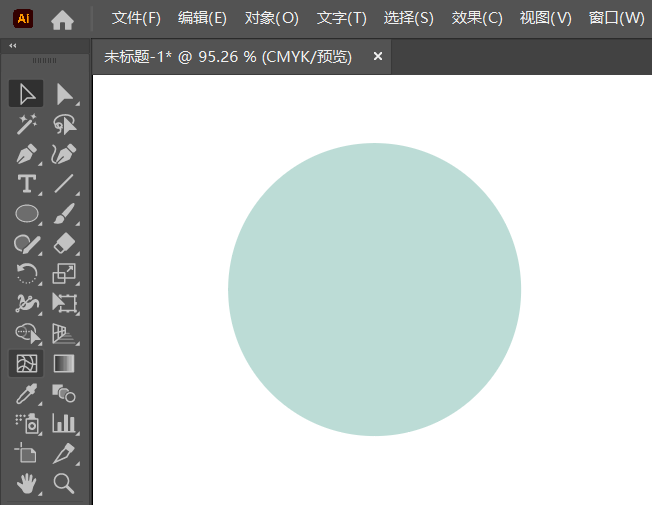Open the 对象(O) menu

tap(272, 18)
